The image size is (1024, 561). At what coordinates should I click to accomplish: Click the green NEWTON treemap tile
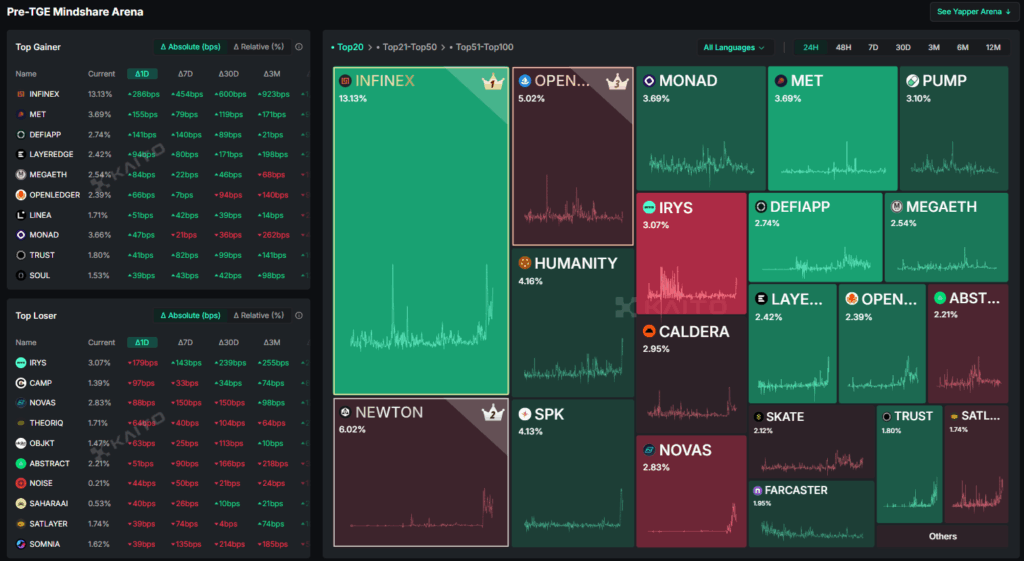[420, 470]
